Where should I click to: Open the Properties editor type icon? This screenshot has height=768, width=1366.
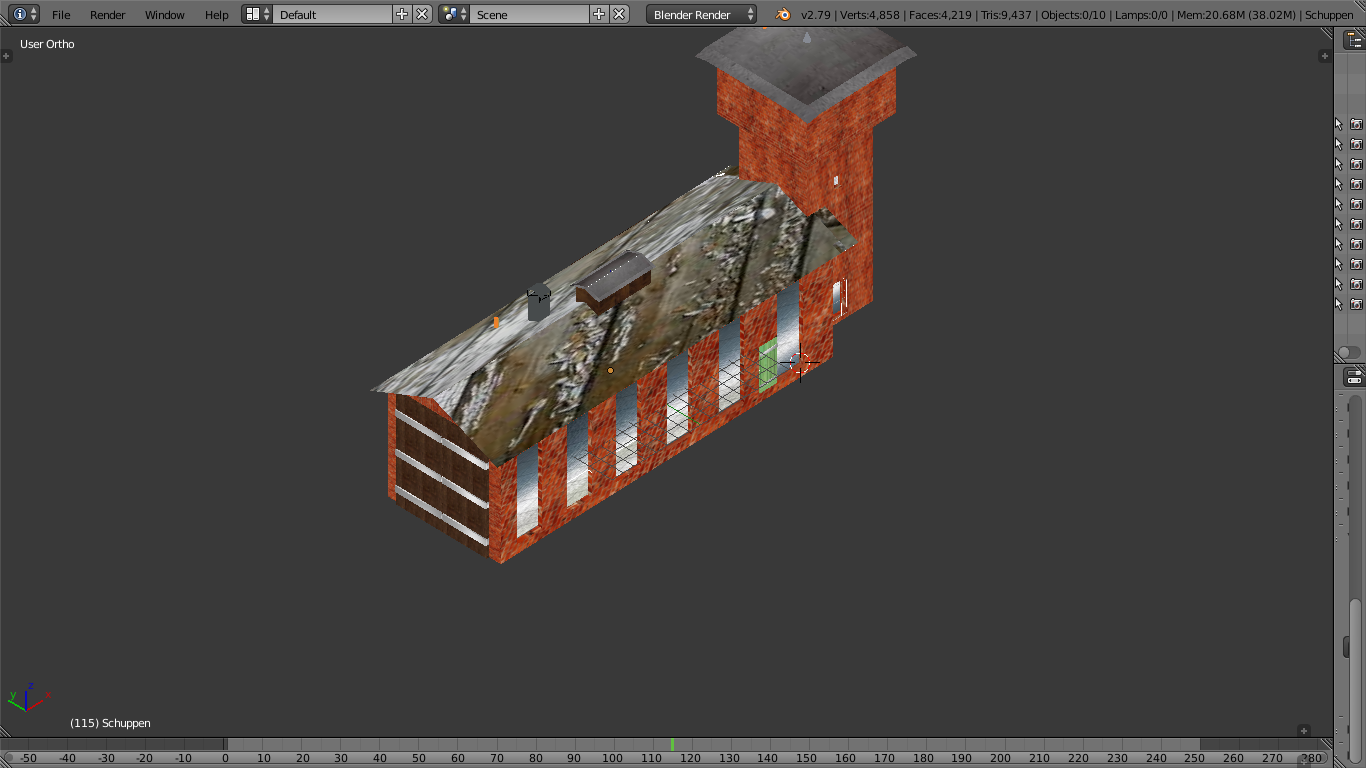1353,377
